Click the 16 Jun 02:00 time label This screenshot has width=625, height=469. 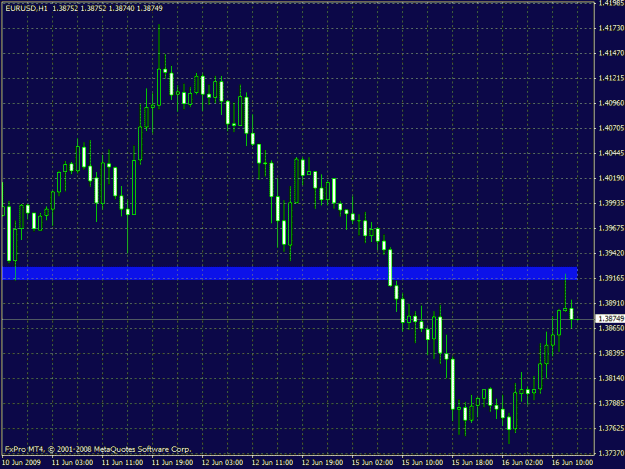pyautogui.click(x=522, y=463)
